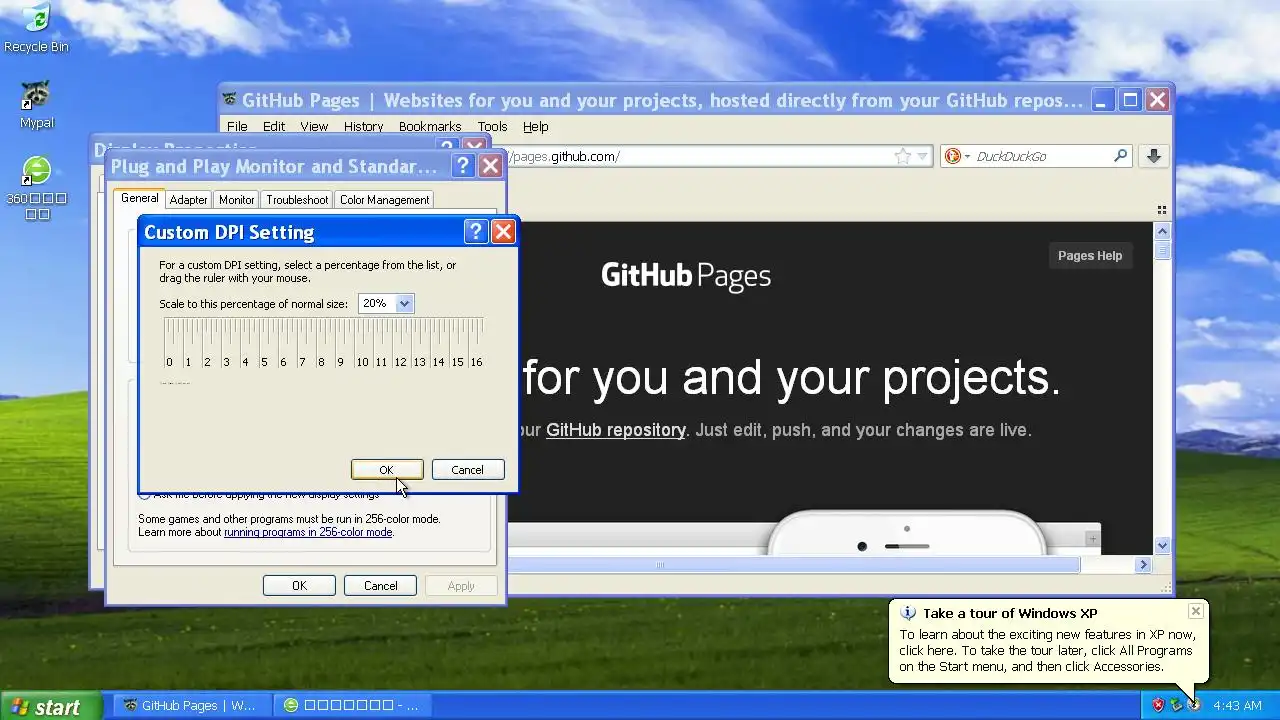Open the Mypal desktop shortcut

pyautogui.click(x=36, y=105)
